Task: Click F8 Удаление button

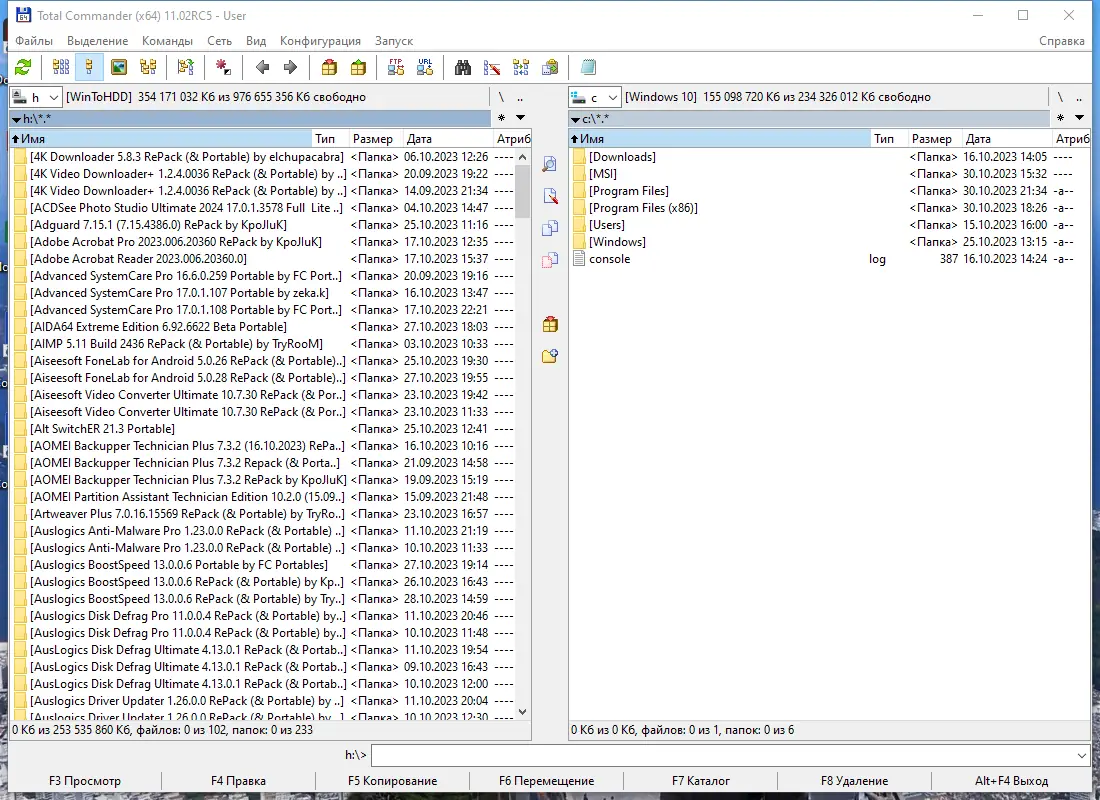Action: pos(854,780)
